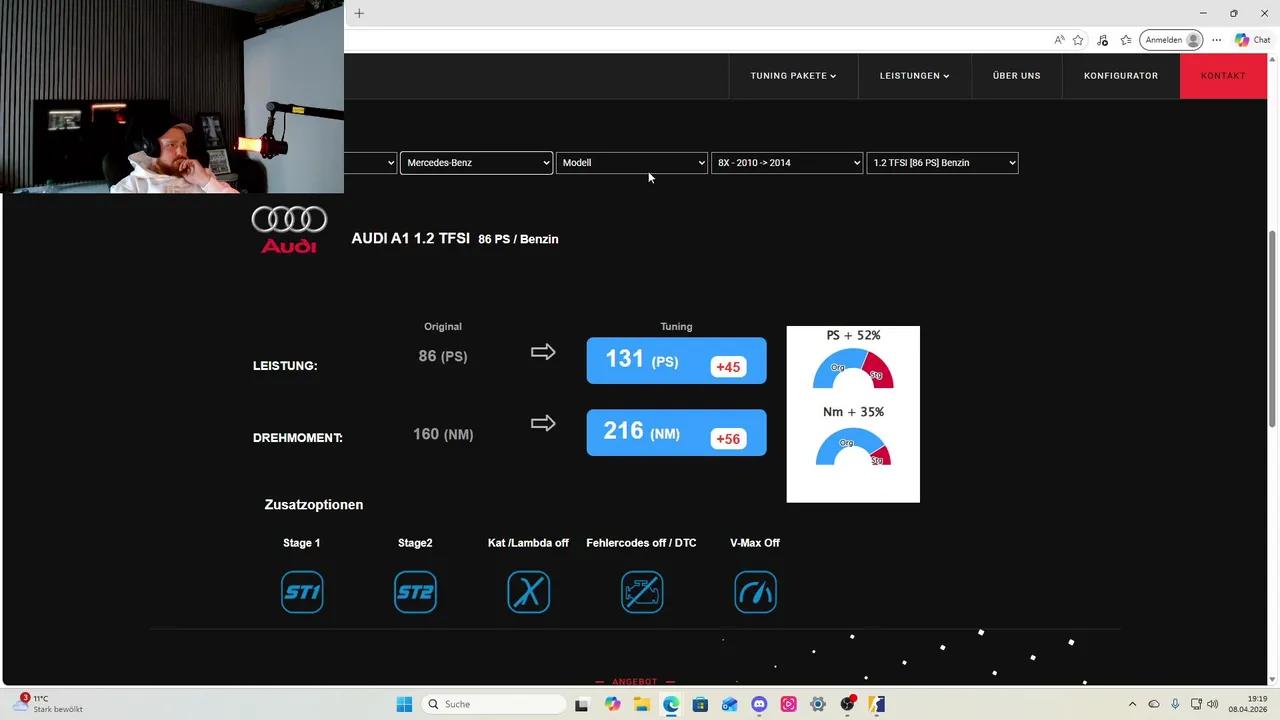Open the Windows Start menu
1280x720 pixels.
pyautogui.click(x=404, y=704)
